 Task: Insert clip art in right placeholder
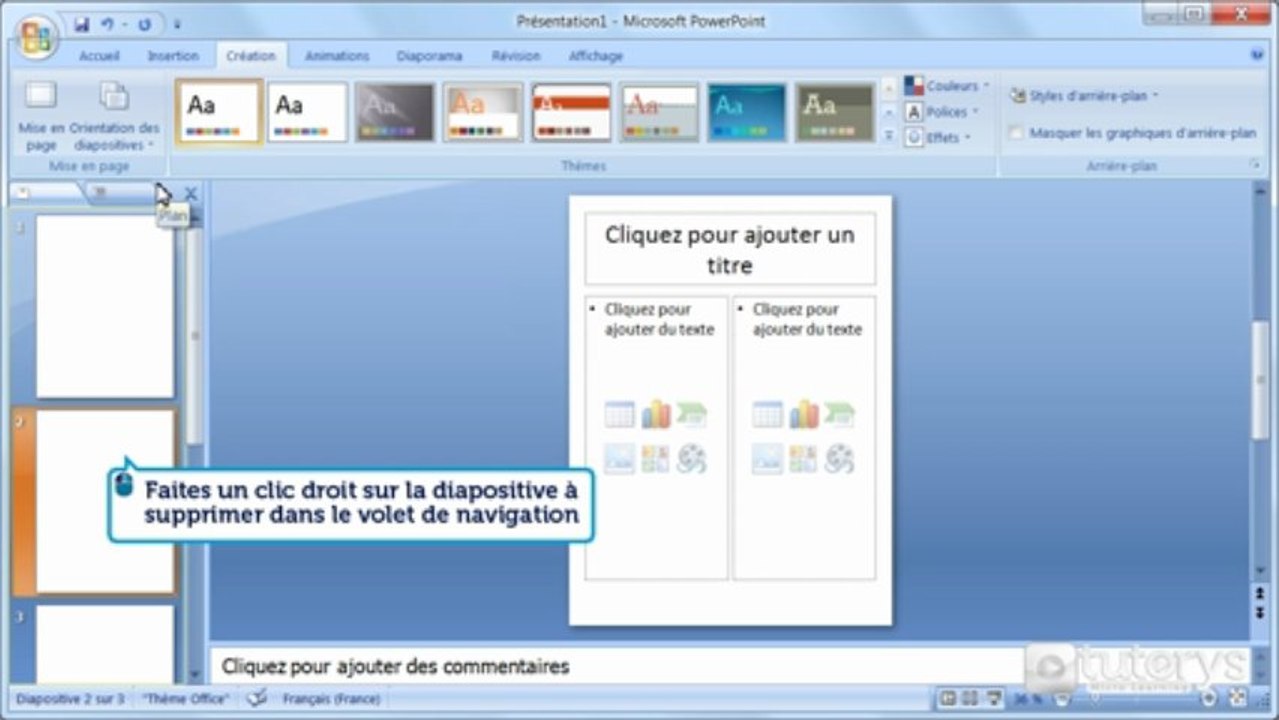[803, 458]
